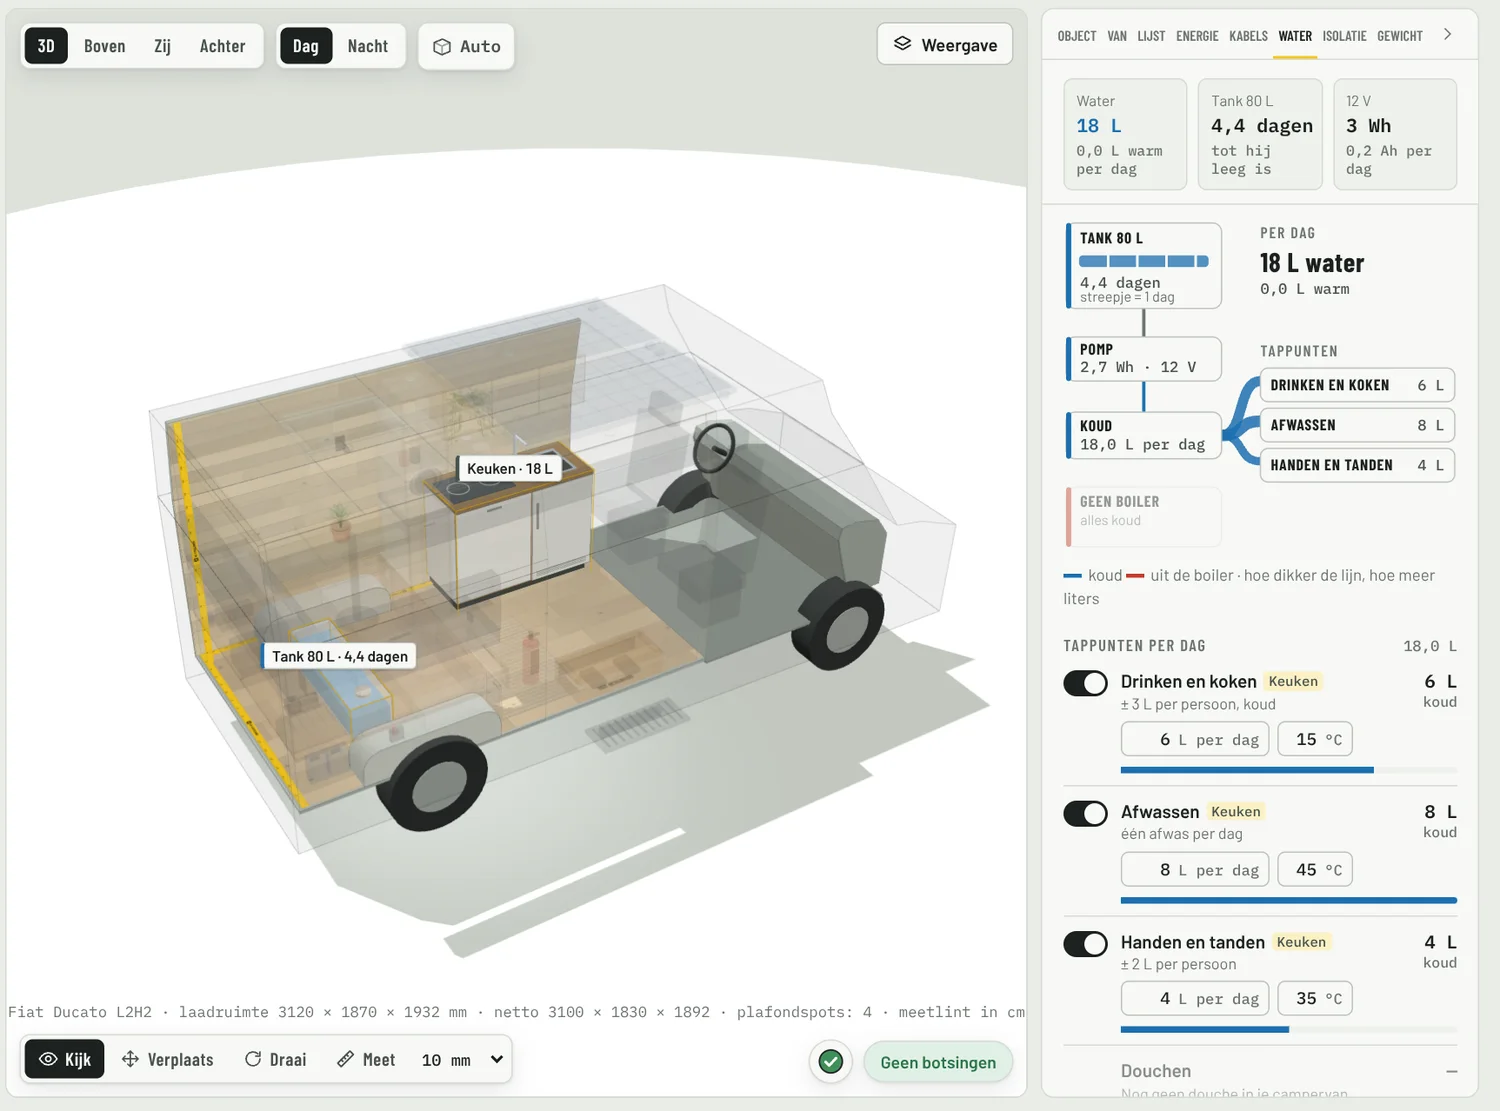Switch to the ENERGIE tab
1500x1111 pixels.
coord(1197,36)
